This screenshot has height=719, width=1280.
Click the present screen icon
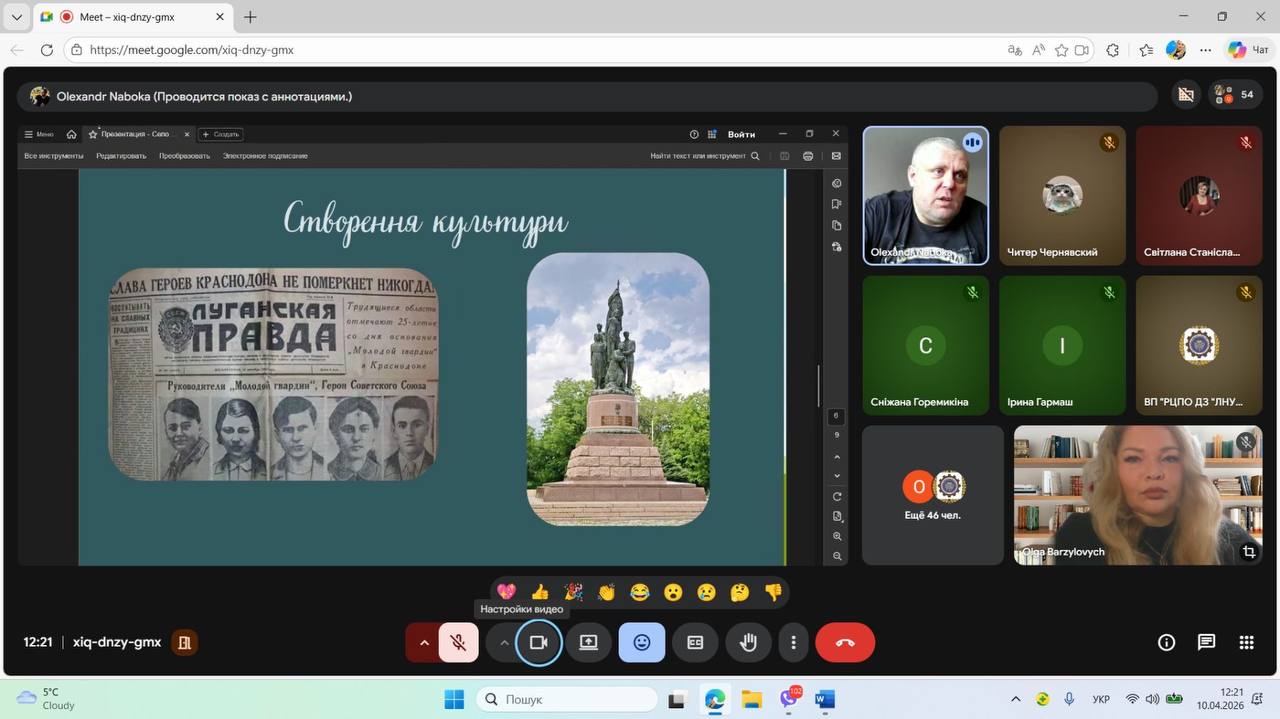(589, 643)
